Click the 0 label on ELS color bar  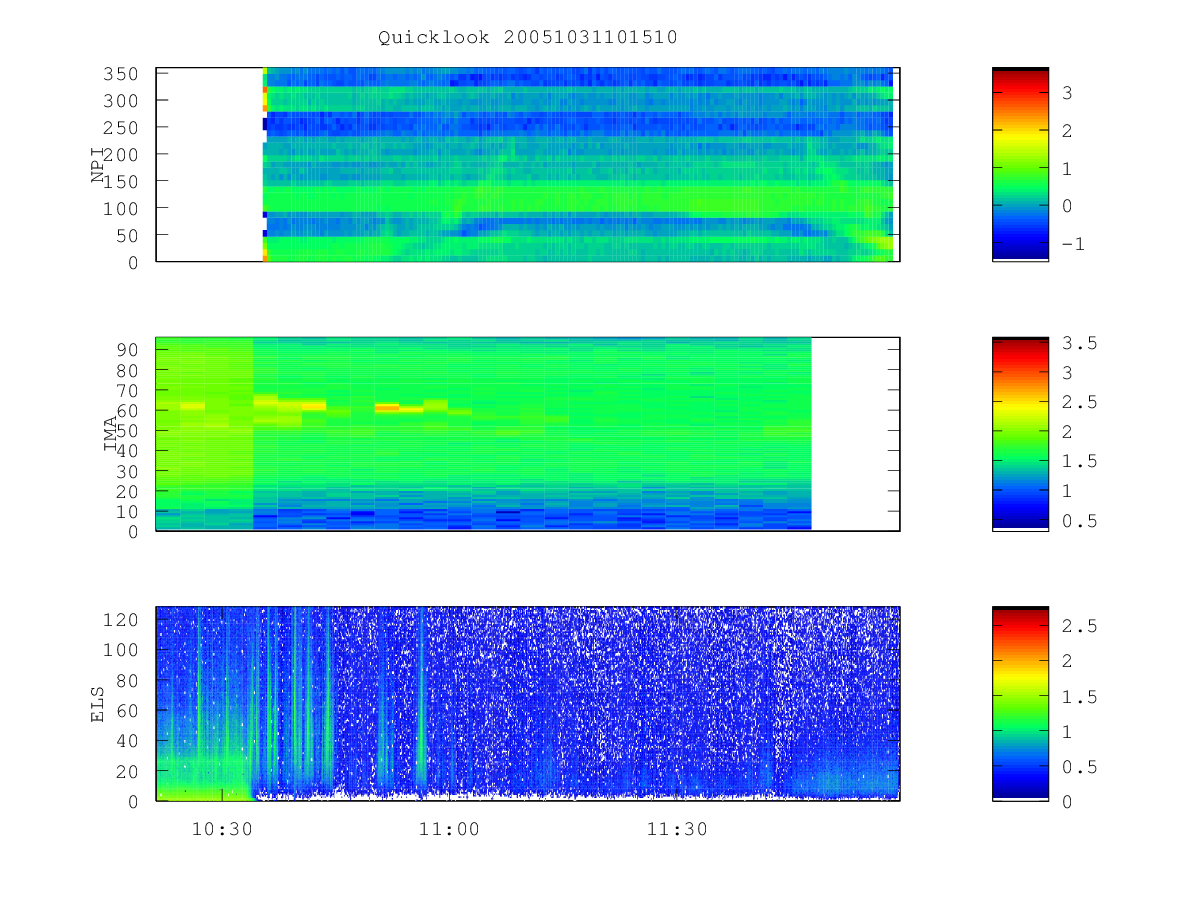[x=1068, y=801]
